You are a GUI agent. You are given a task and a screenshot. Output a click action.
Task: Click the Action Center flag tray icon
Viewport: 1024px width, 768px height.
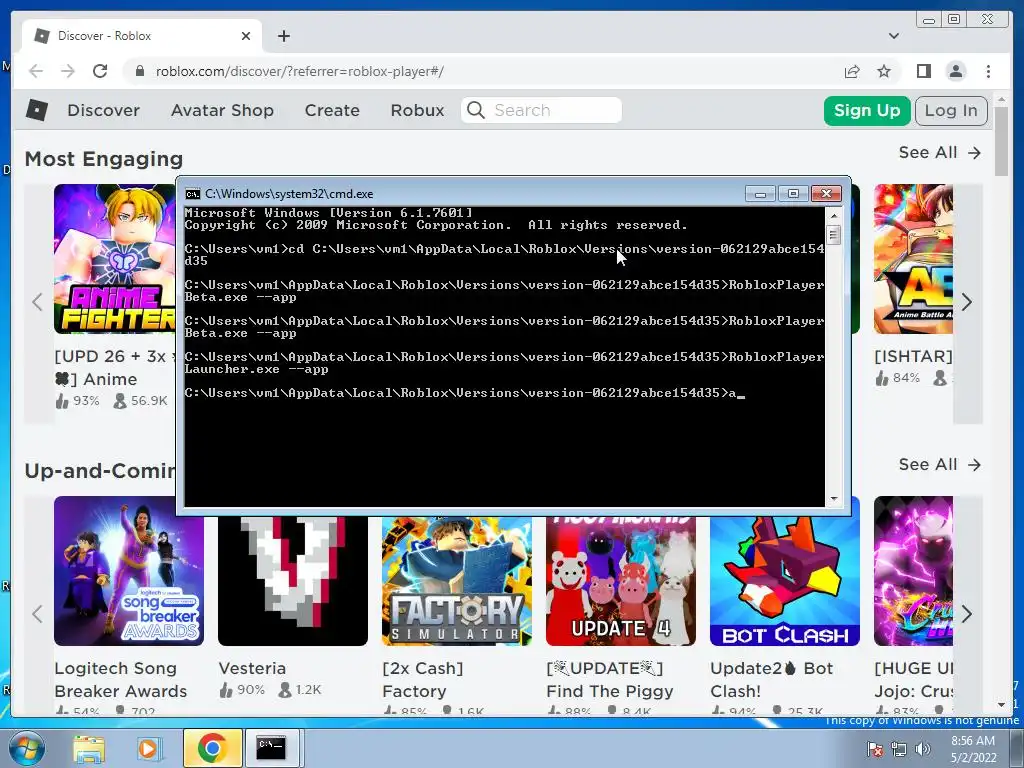coord(874,750)
